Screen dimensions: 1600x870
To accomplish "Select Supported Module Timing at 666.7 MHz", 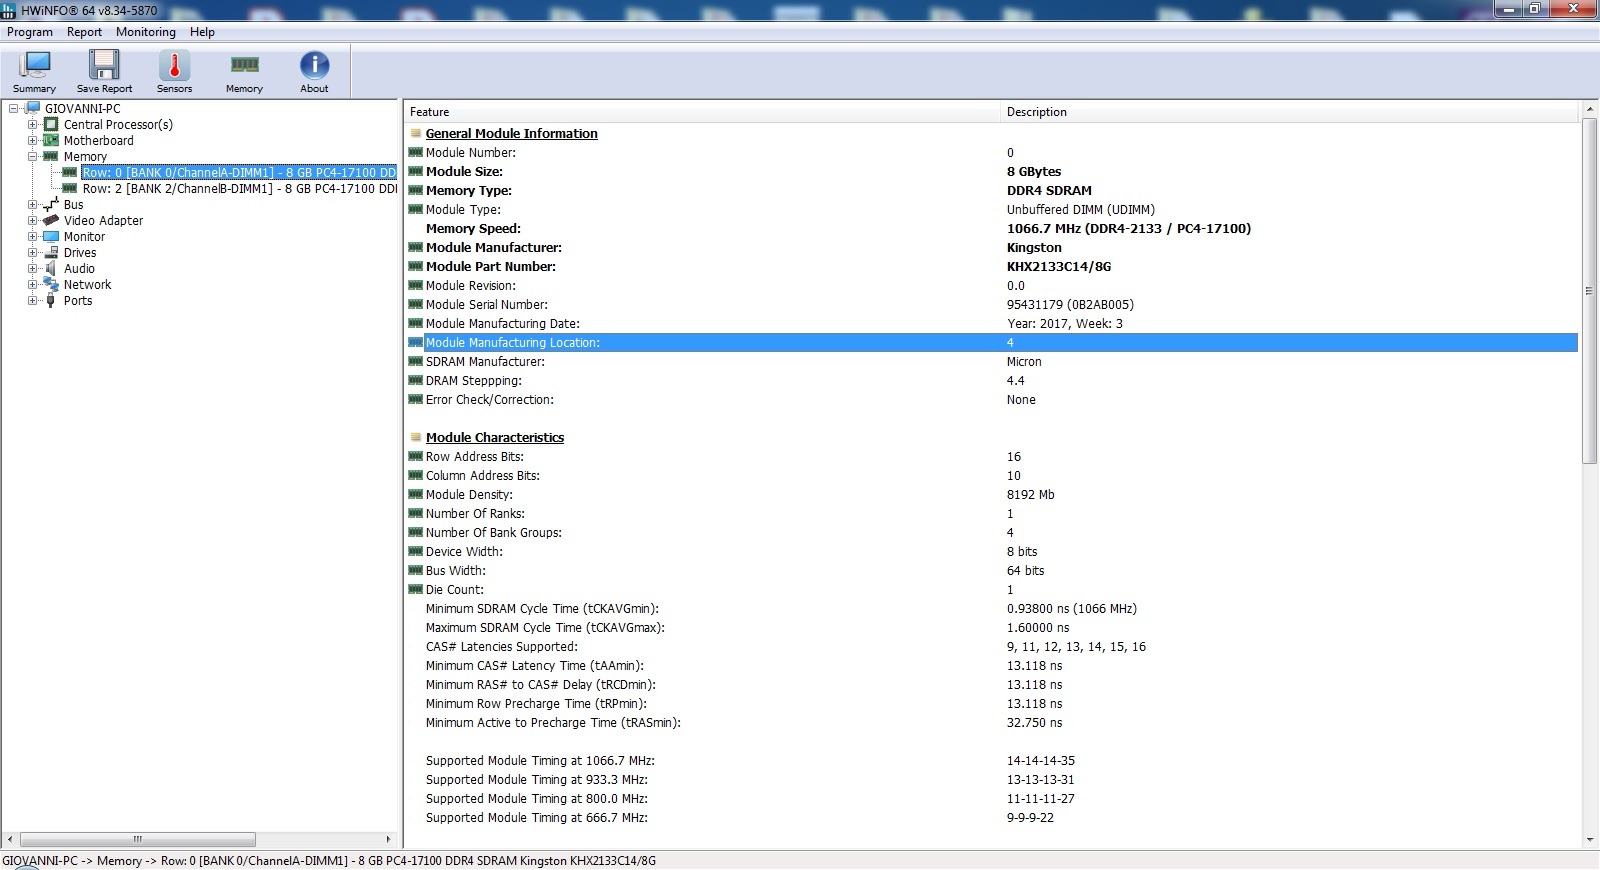I will 992,817.
